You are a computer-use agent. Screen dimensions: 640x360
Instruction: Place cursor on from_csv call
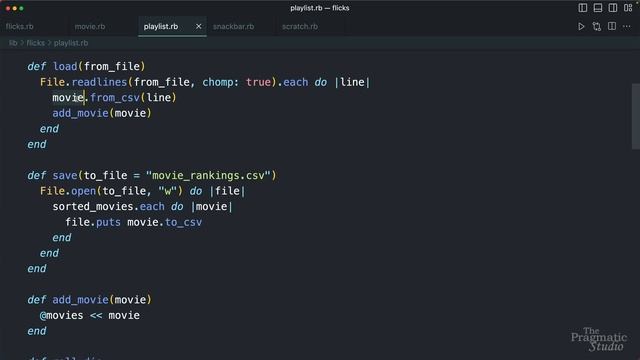pos(115,98)
